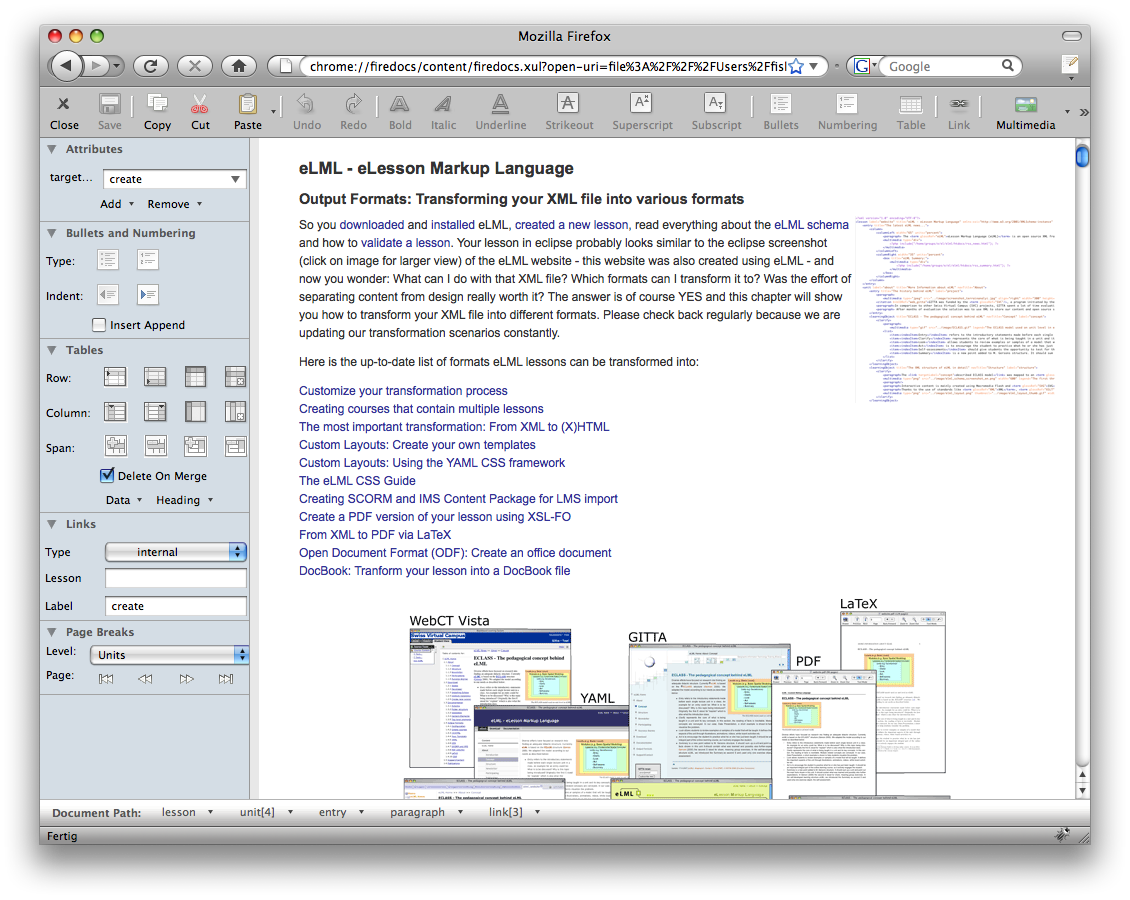The image size is (1130, 900).
Task: Follow the 'eLML schema' link
Action: 811,225
